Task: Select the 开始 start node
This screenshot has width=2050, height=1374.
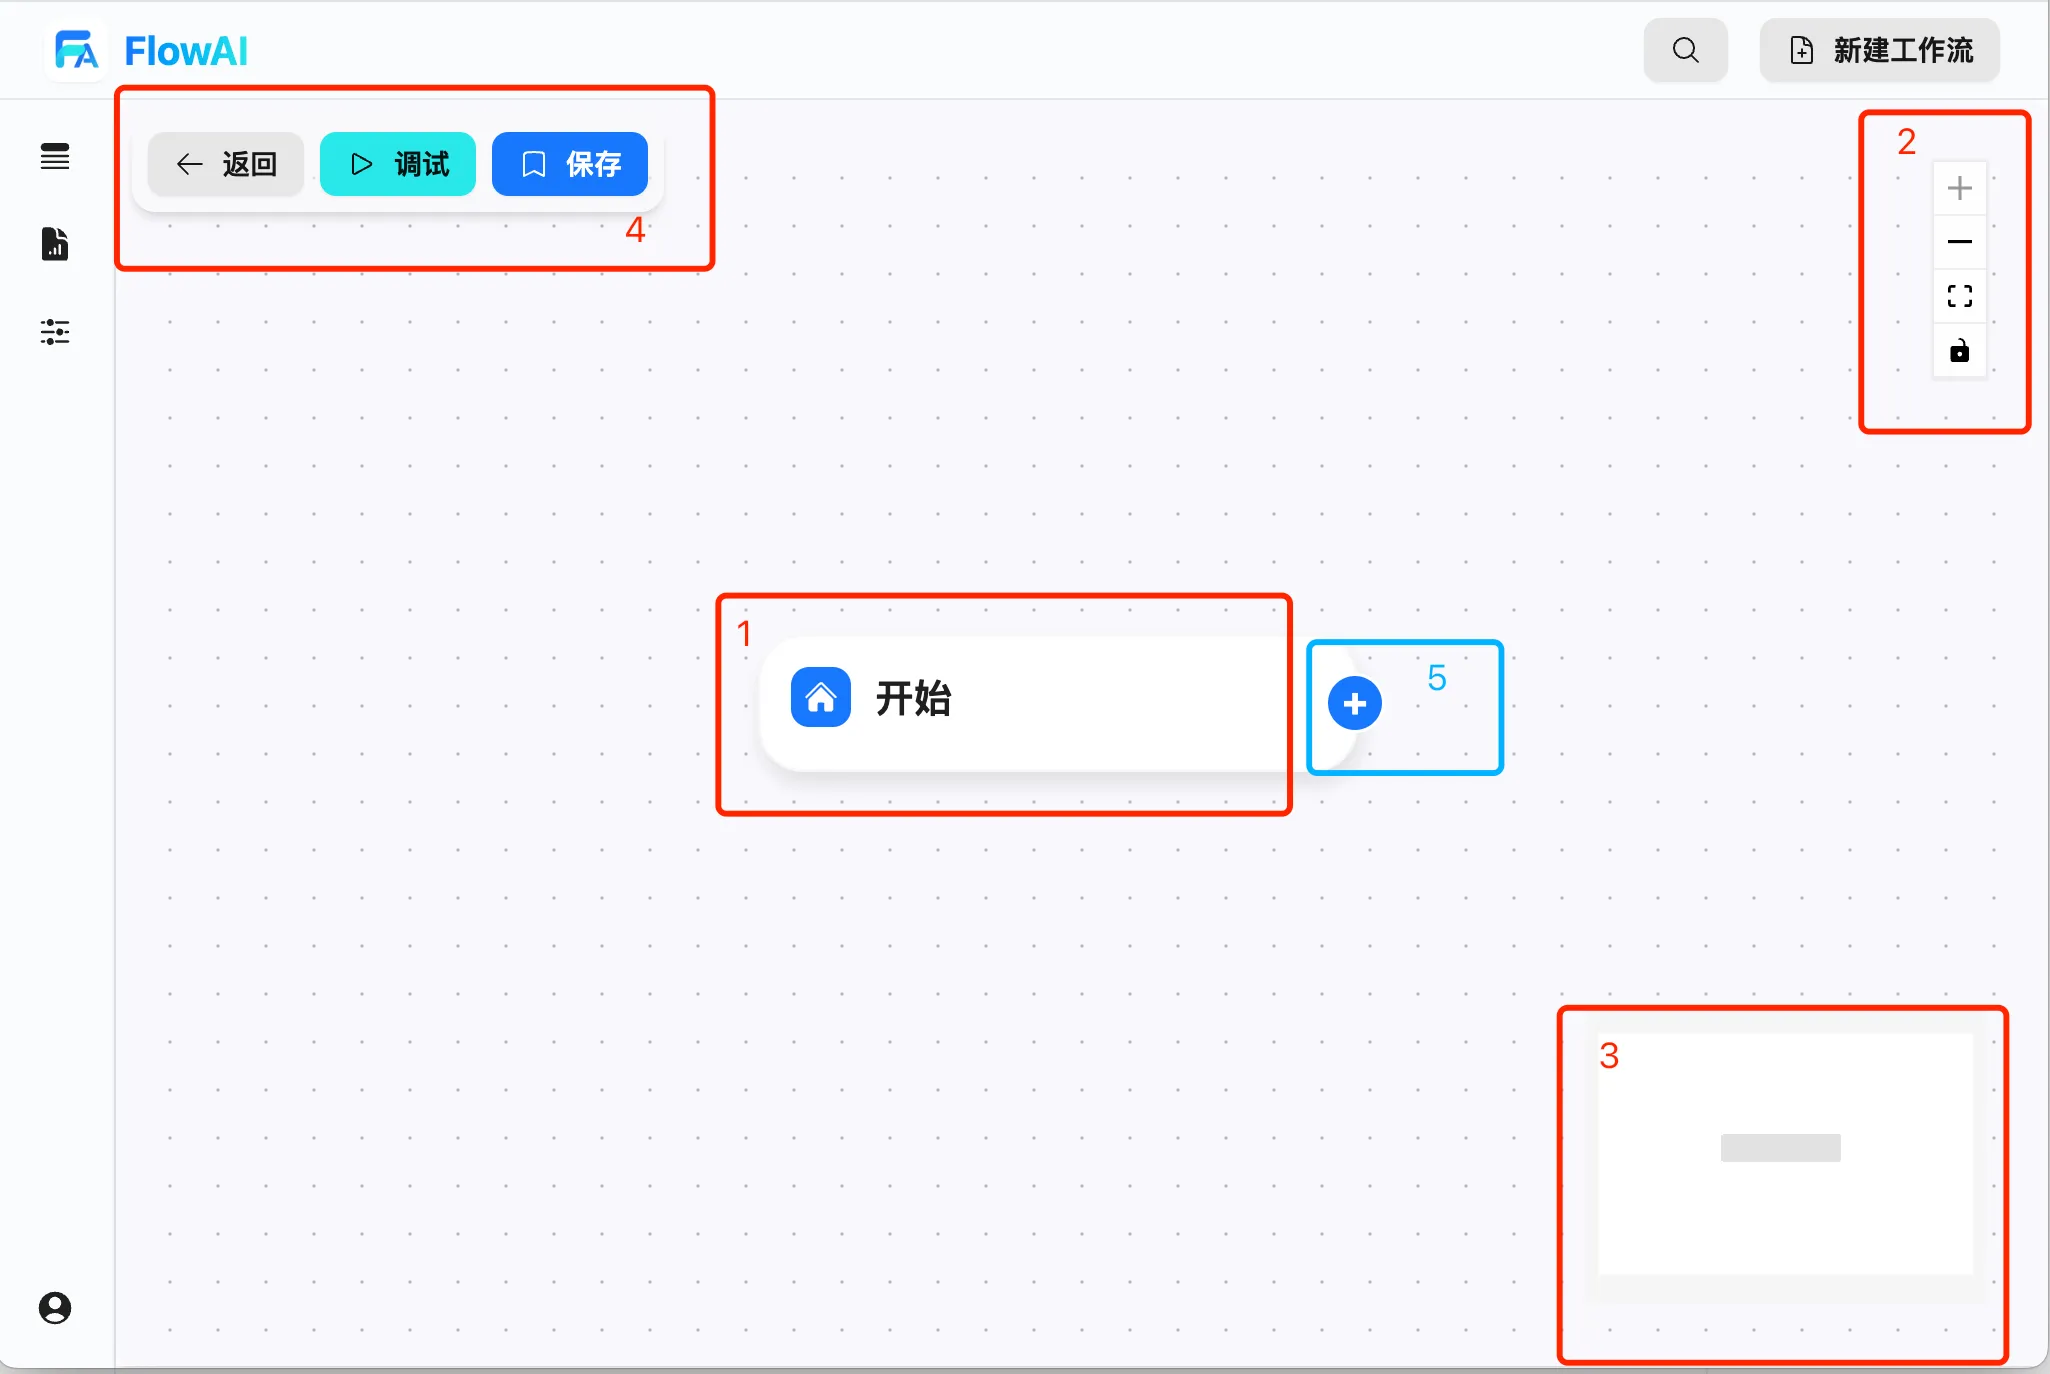Action: click(1058, 704)
